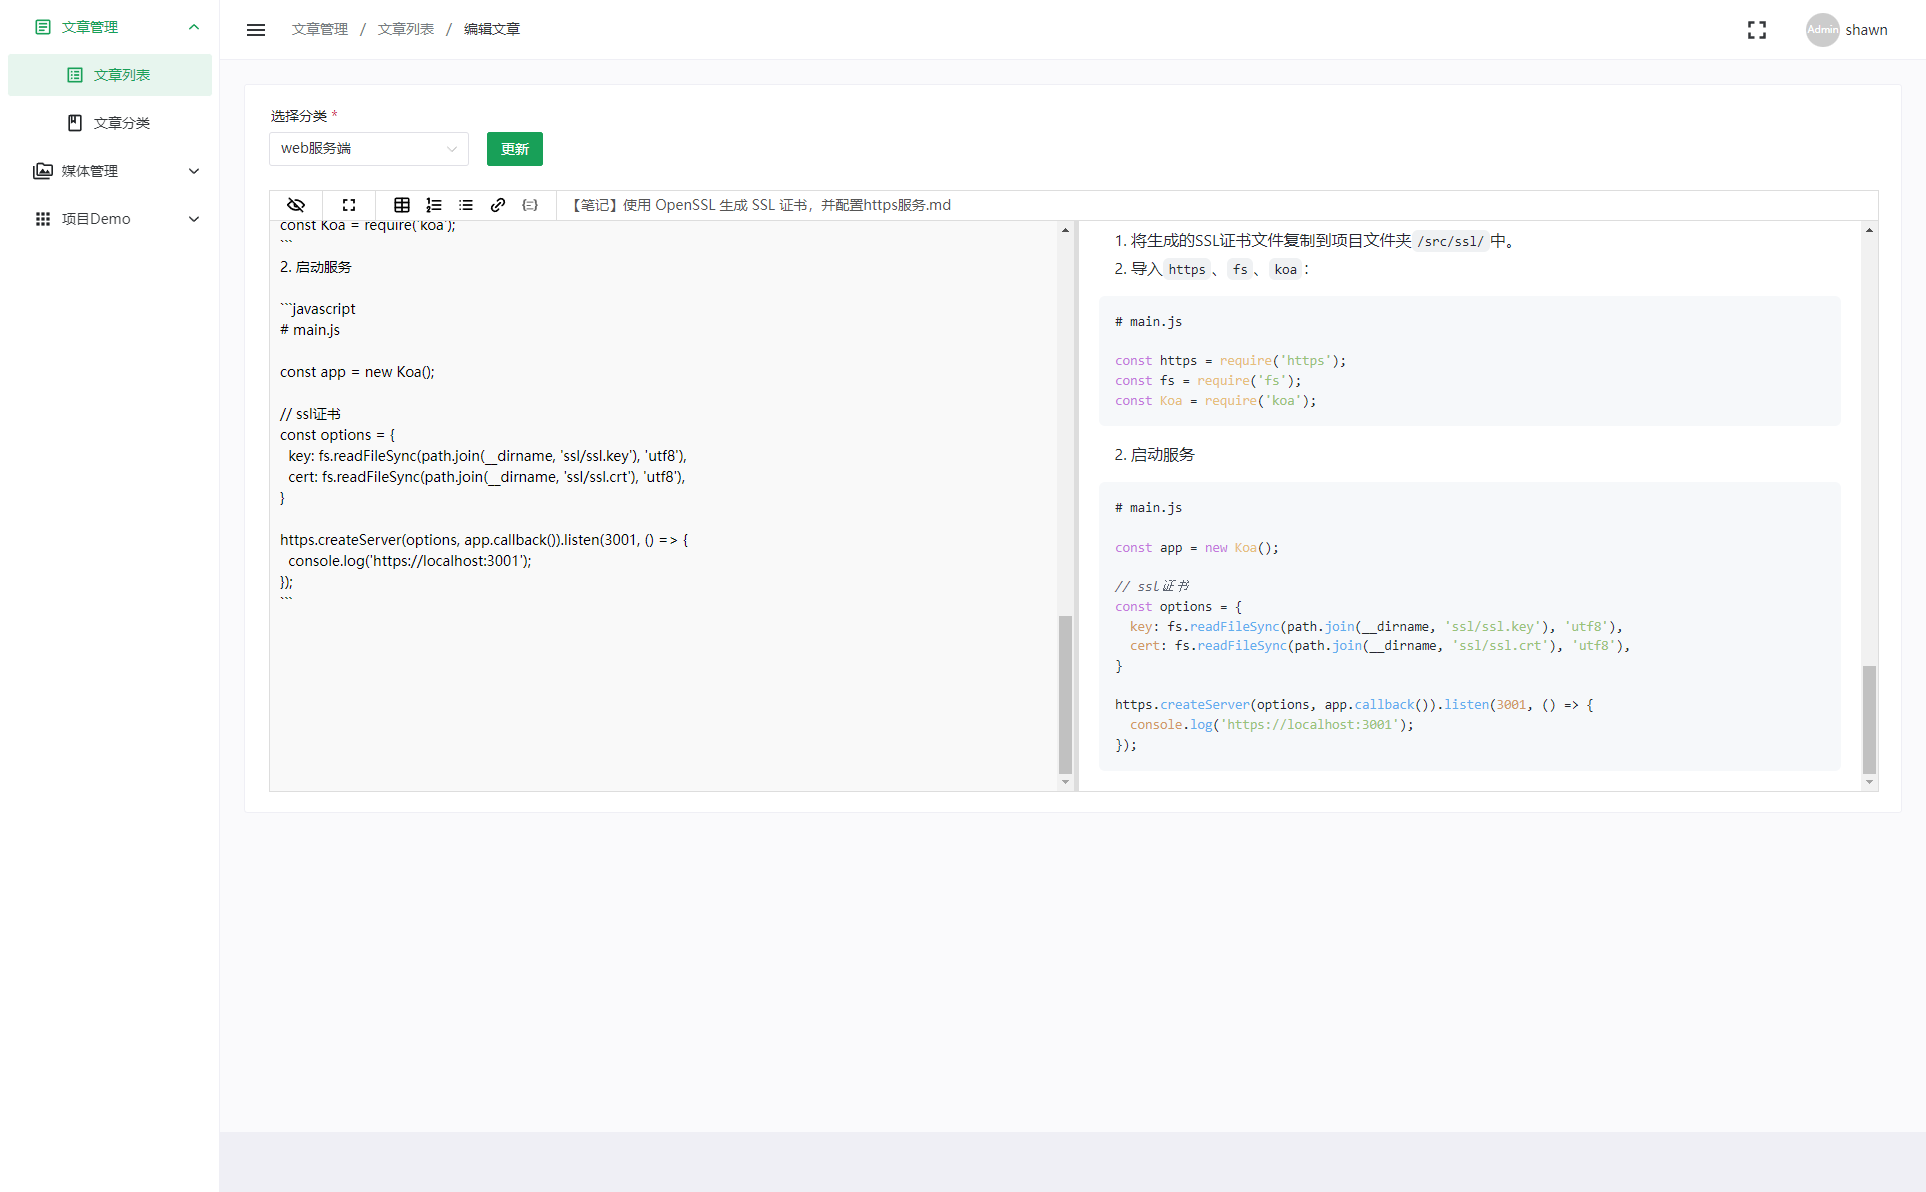This screenshot has height=1192, width=1926.
Task: Insert a link with chain icon
Action: click(x=498, y=205)
